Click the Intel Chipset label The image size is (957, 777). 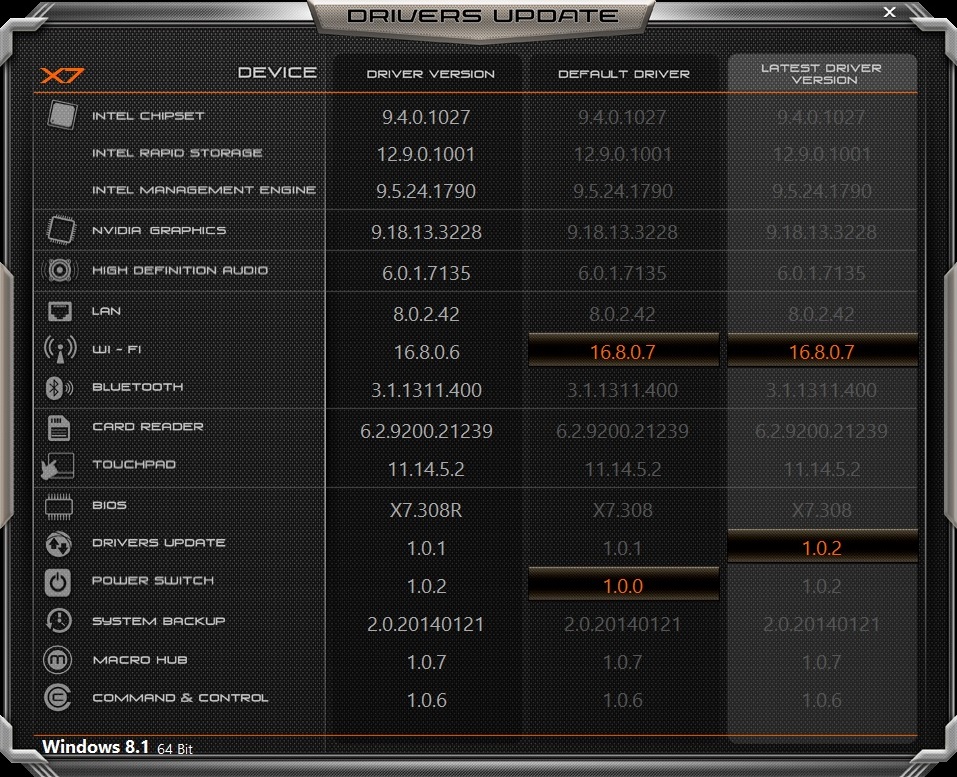point(148,115)
